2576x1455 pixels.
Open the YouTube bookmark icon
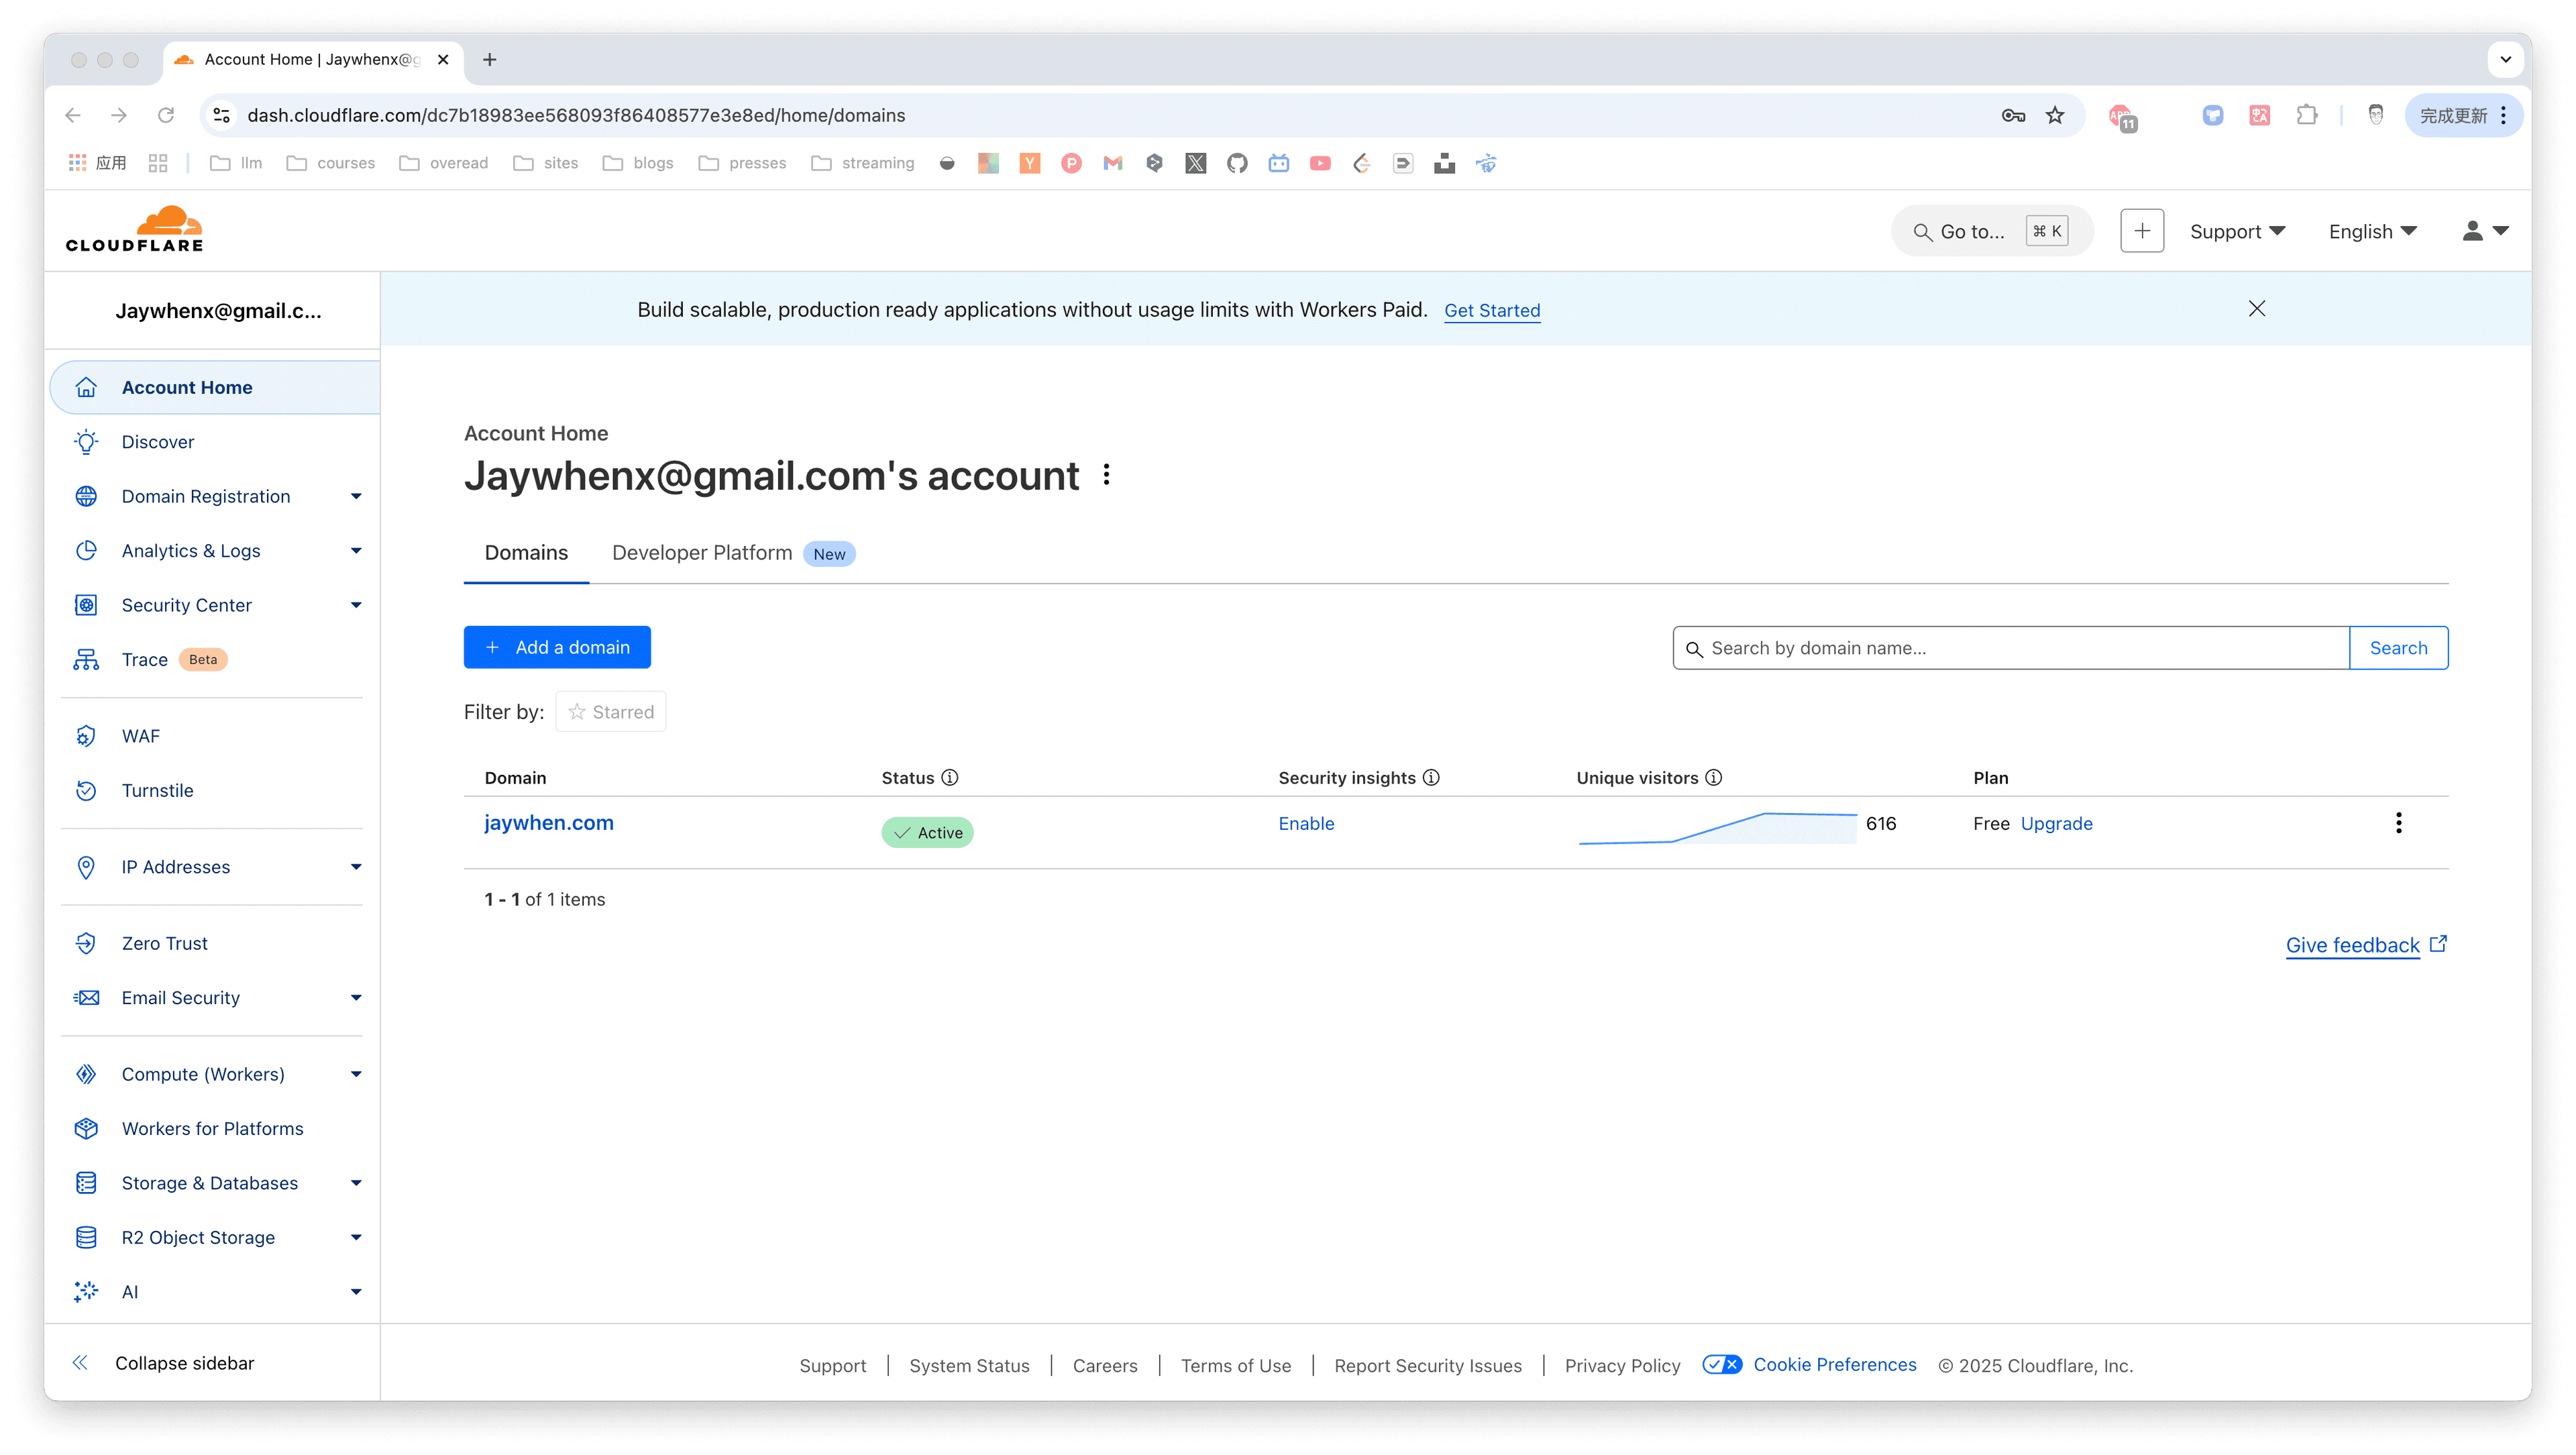[1320, 163]
